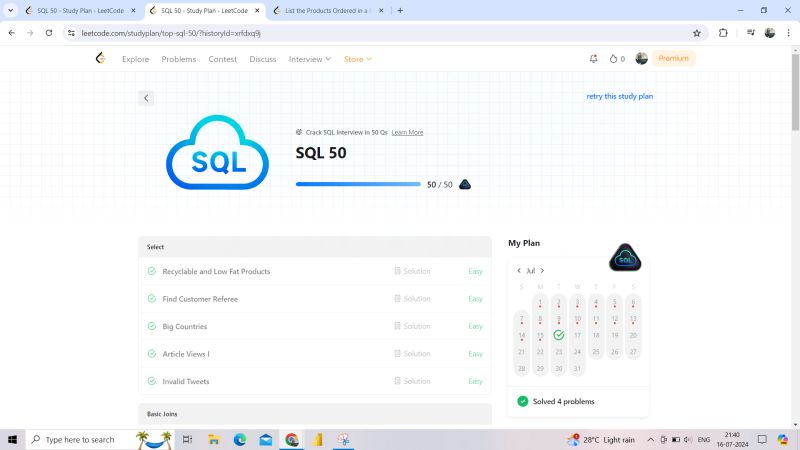This screenshot has width=800, height=450.
Task: Click the solved check beside Invalid Tweets
Action: 152,381
